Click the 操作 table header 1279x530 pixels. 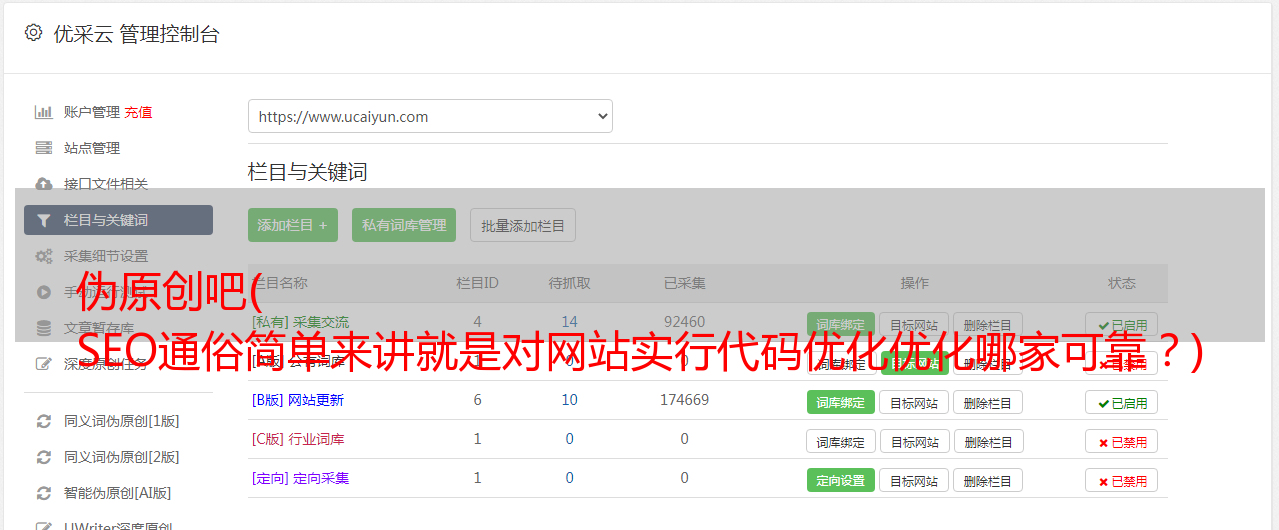(x=915, y=283)
